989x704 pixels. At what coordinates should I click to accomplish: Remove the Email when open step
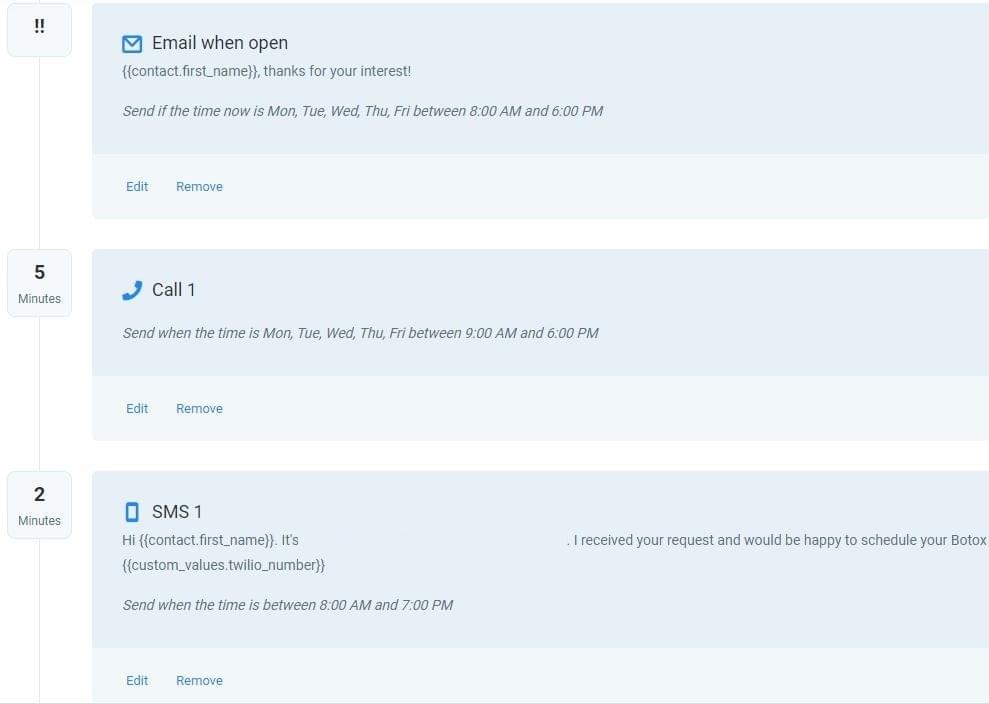point(199,187)
